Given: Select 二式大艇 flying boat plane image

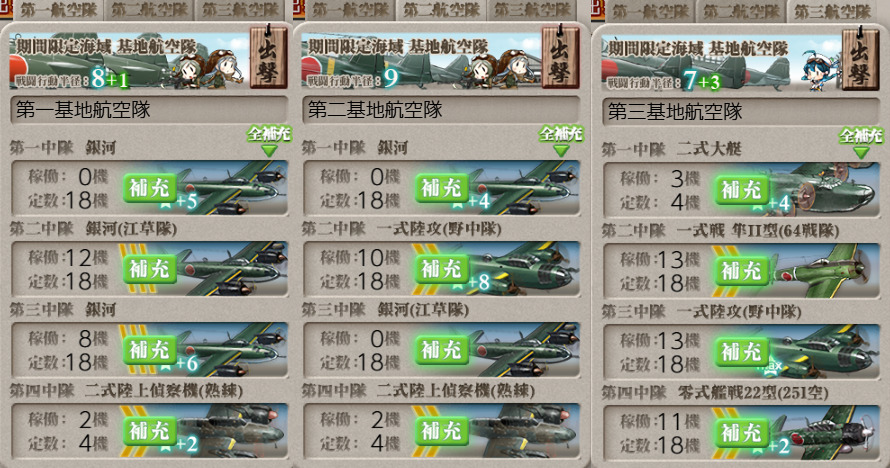Looking at the screenshot, I should pos(823,189).
